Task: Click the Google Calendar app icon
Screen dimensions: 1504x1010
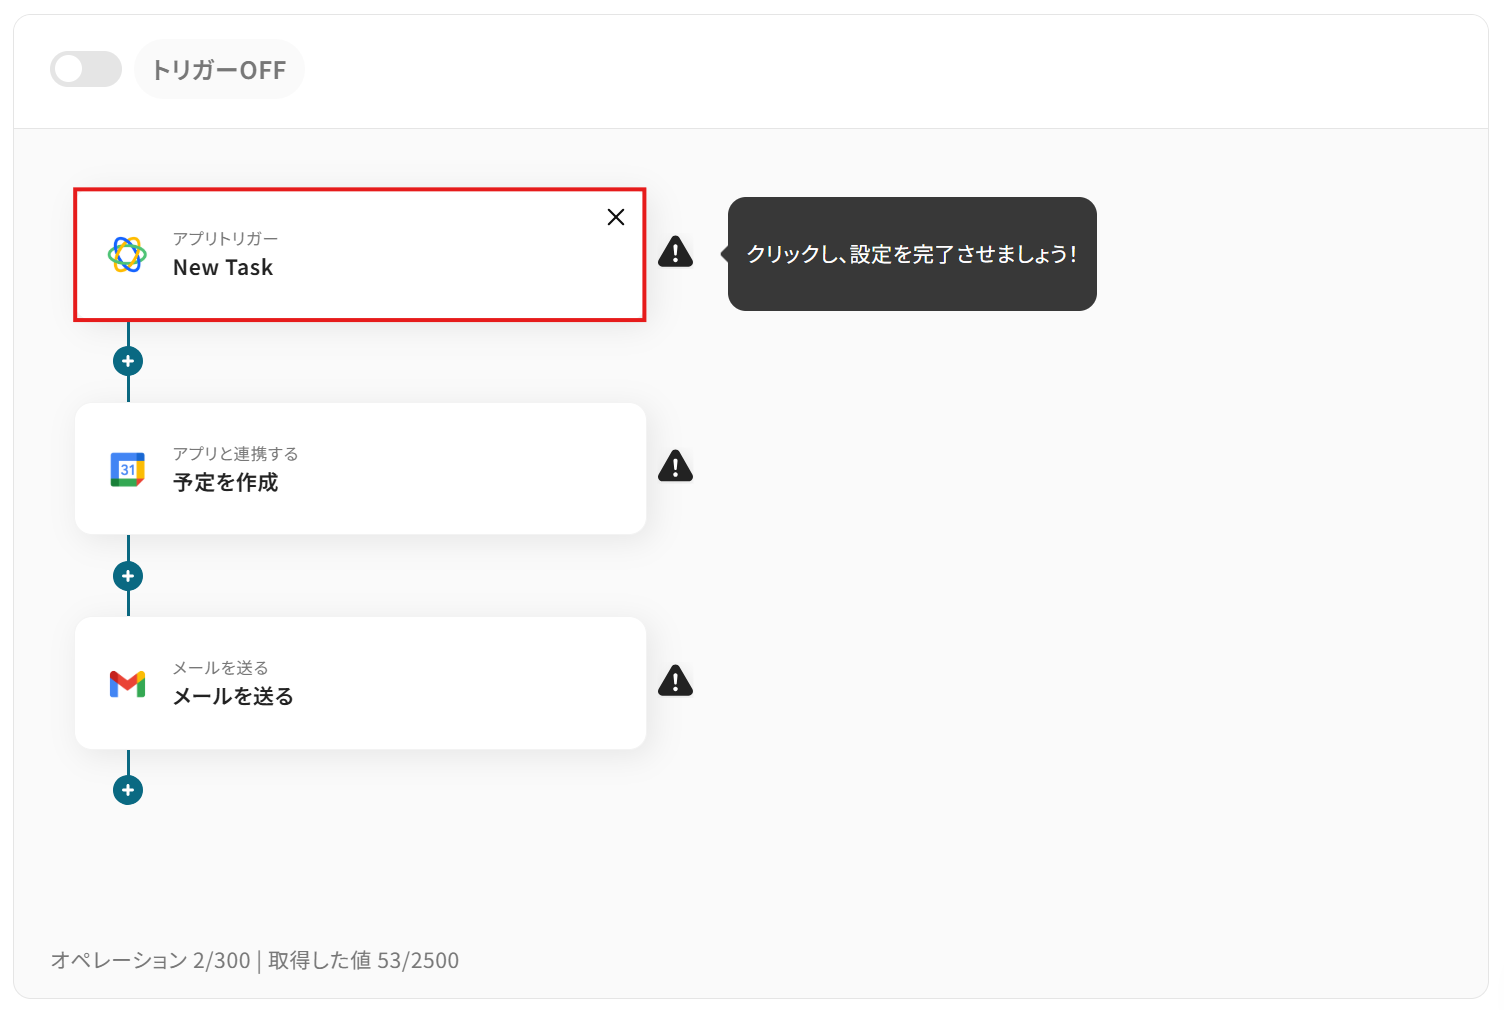Action: coord(127,469)
